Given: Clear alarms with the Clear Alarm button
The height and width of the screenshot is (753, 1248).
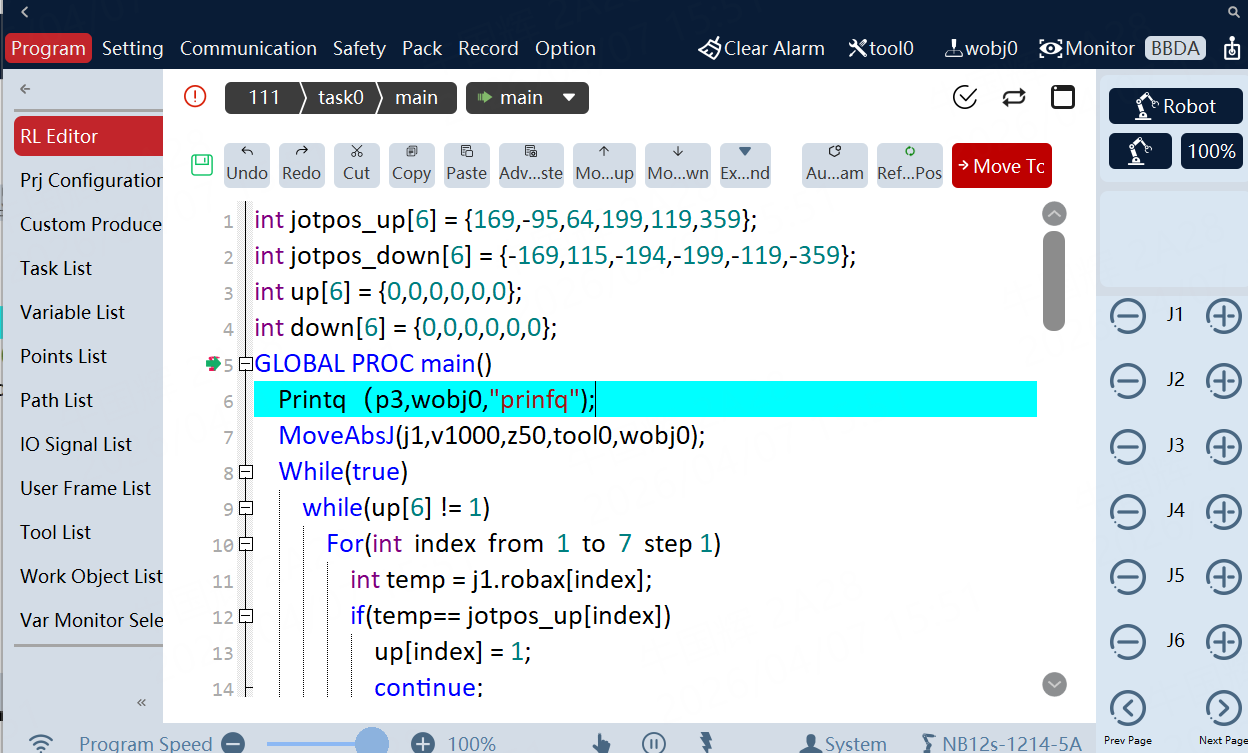Looking at the screenshot, I should click(761, 47).
